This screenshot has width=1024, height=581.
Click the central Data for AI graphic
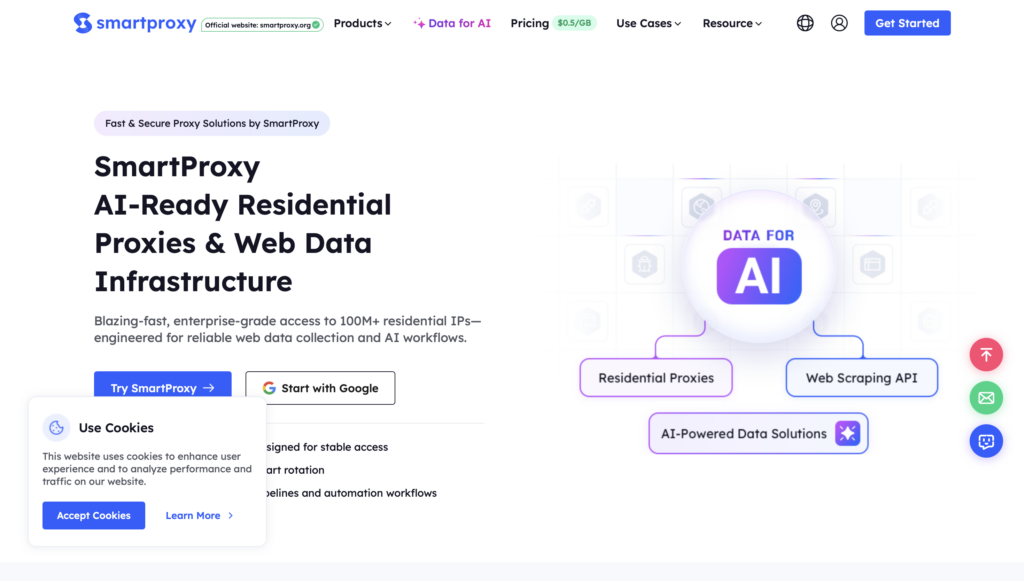coord(759,266)
